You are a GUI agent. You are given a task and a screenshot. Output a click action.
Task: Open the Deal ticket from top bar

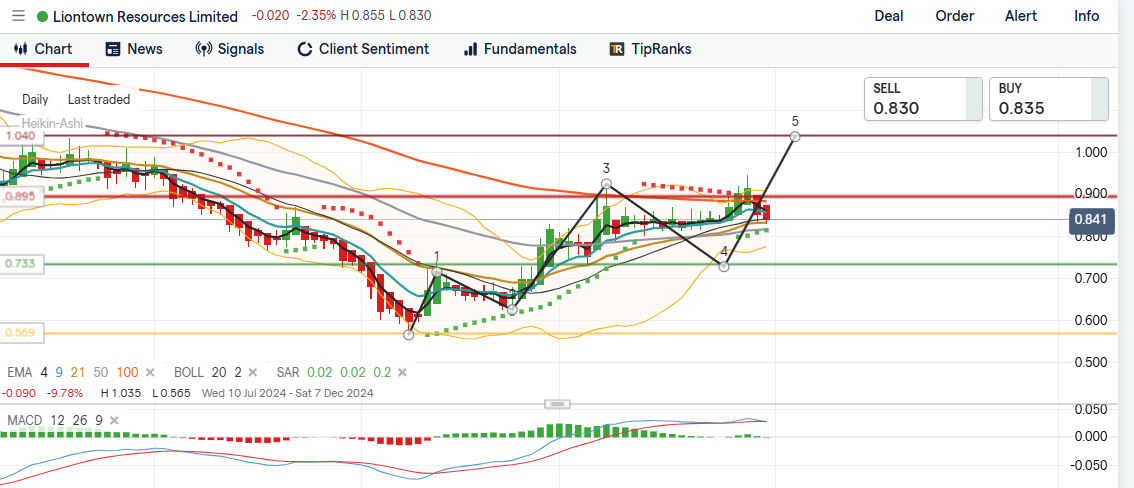[x=888, y=16]
